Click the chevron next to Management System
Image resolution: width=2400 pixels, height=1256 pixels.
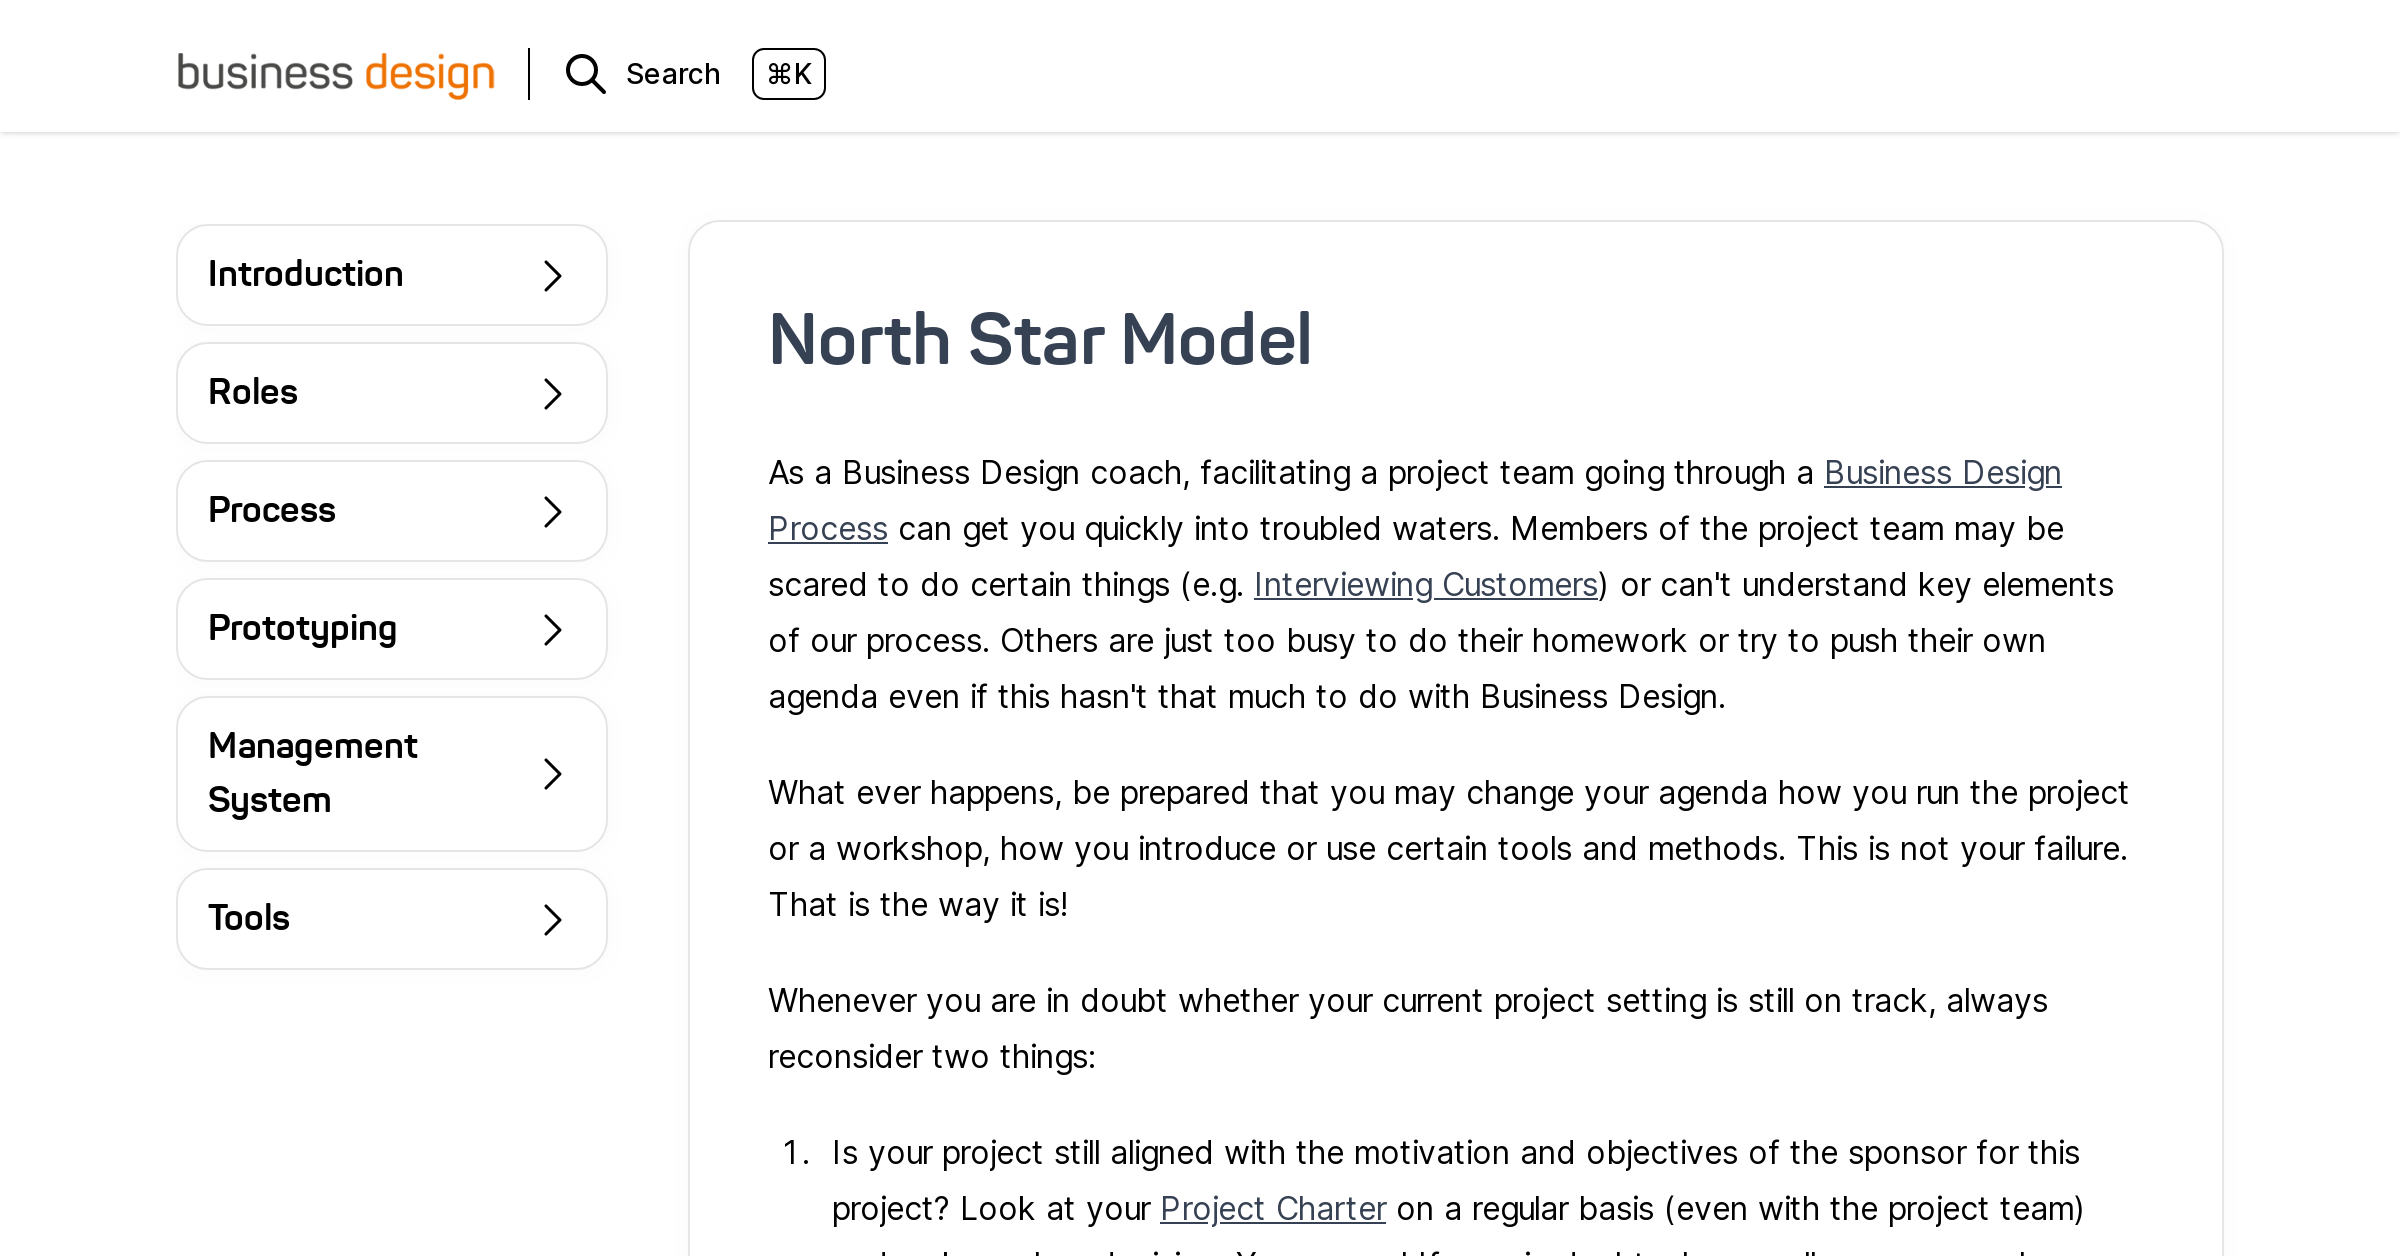pos(552,774)
